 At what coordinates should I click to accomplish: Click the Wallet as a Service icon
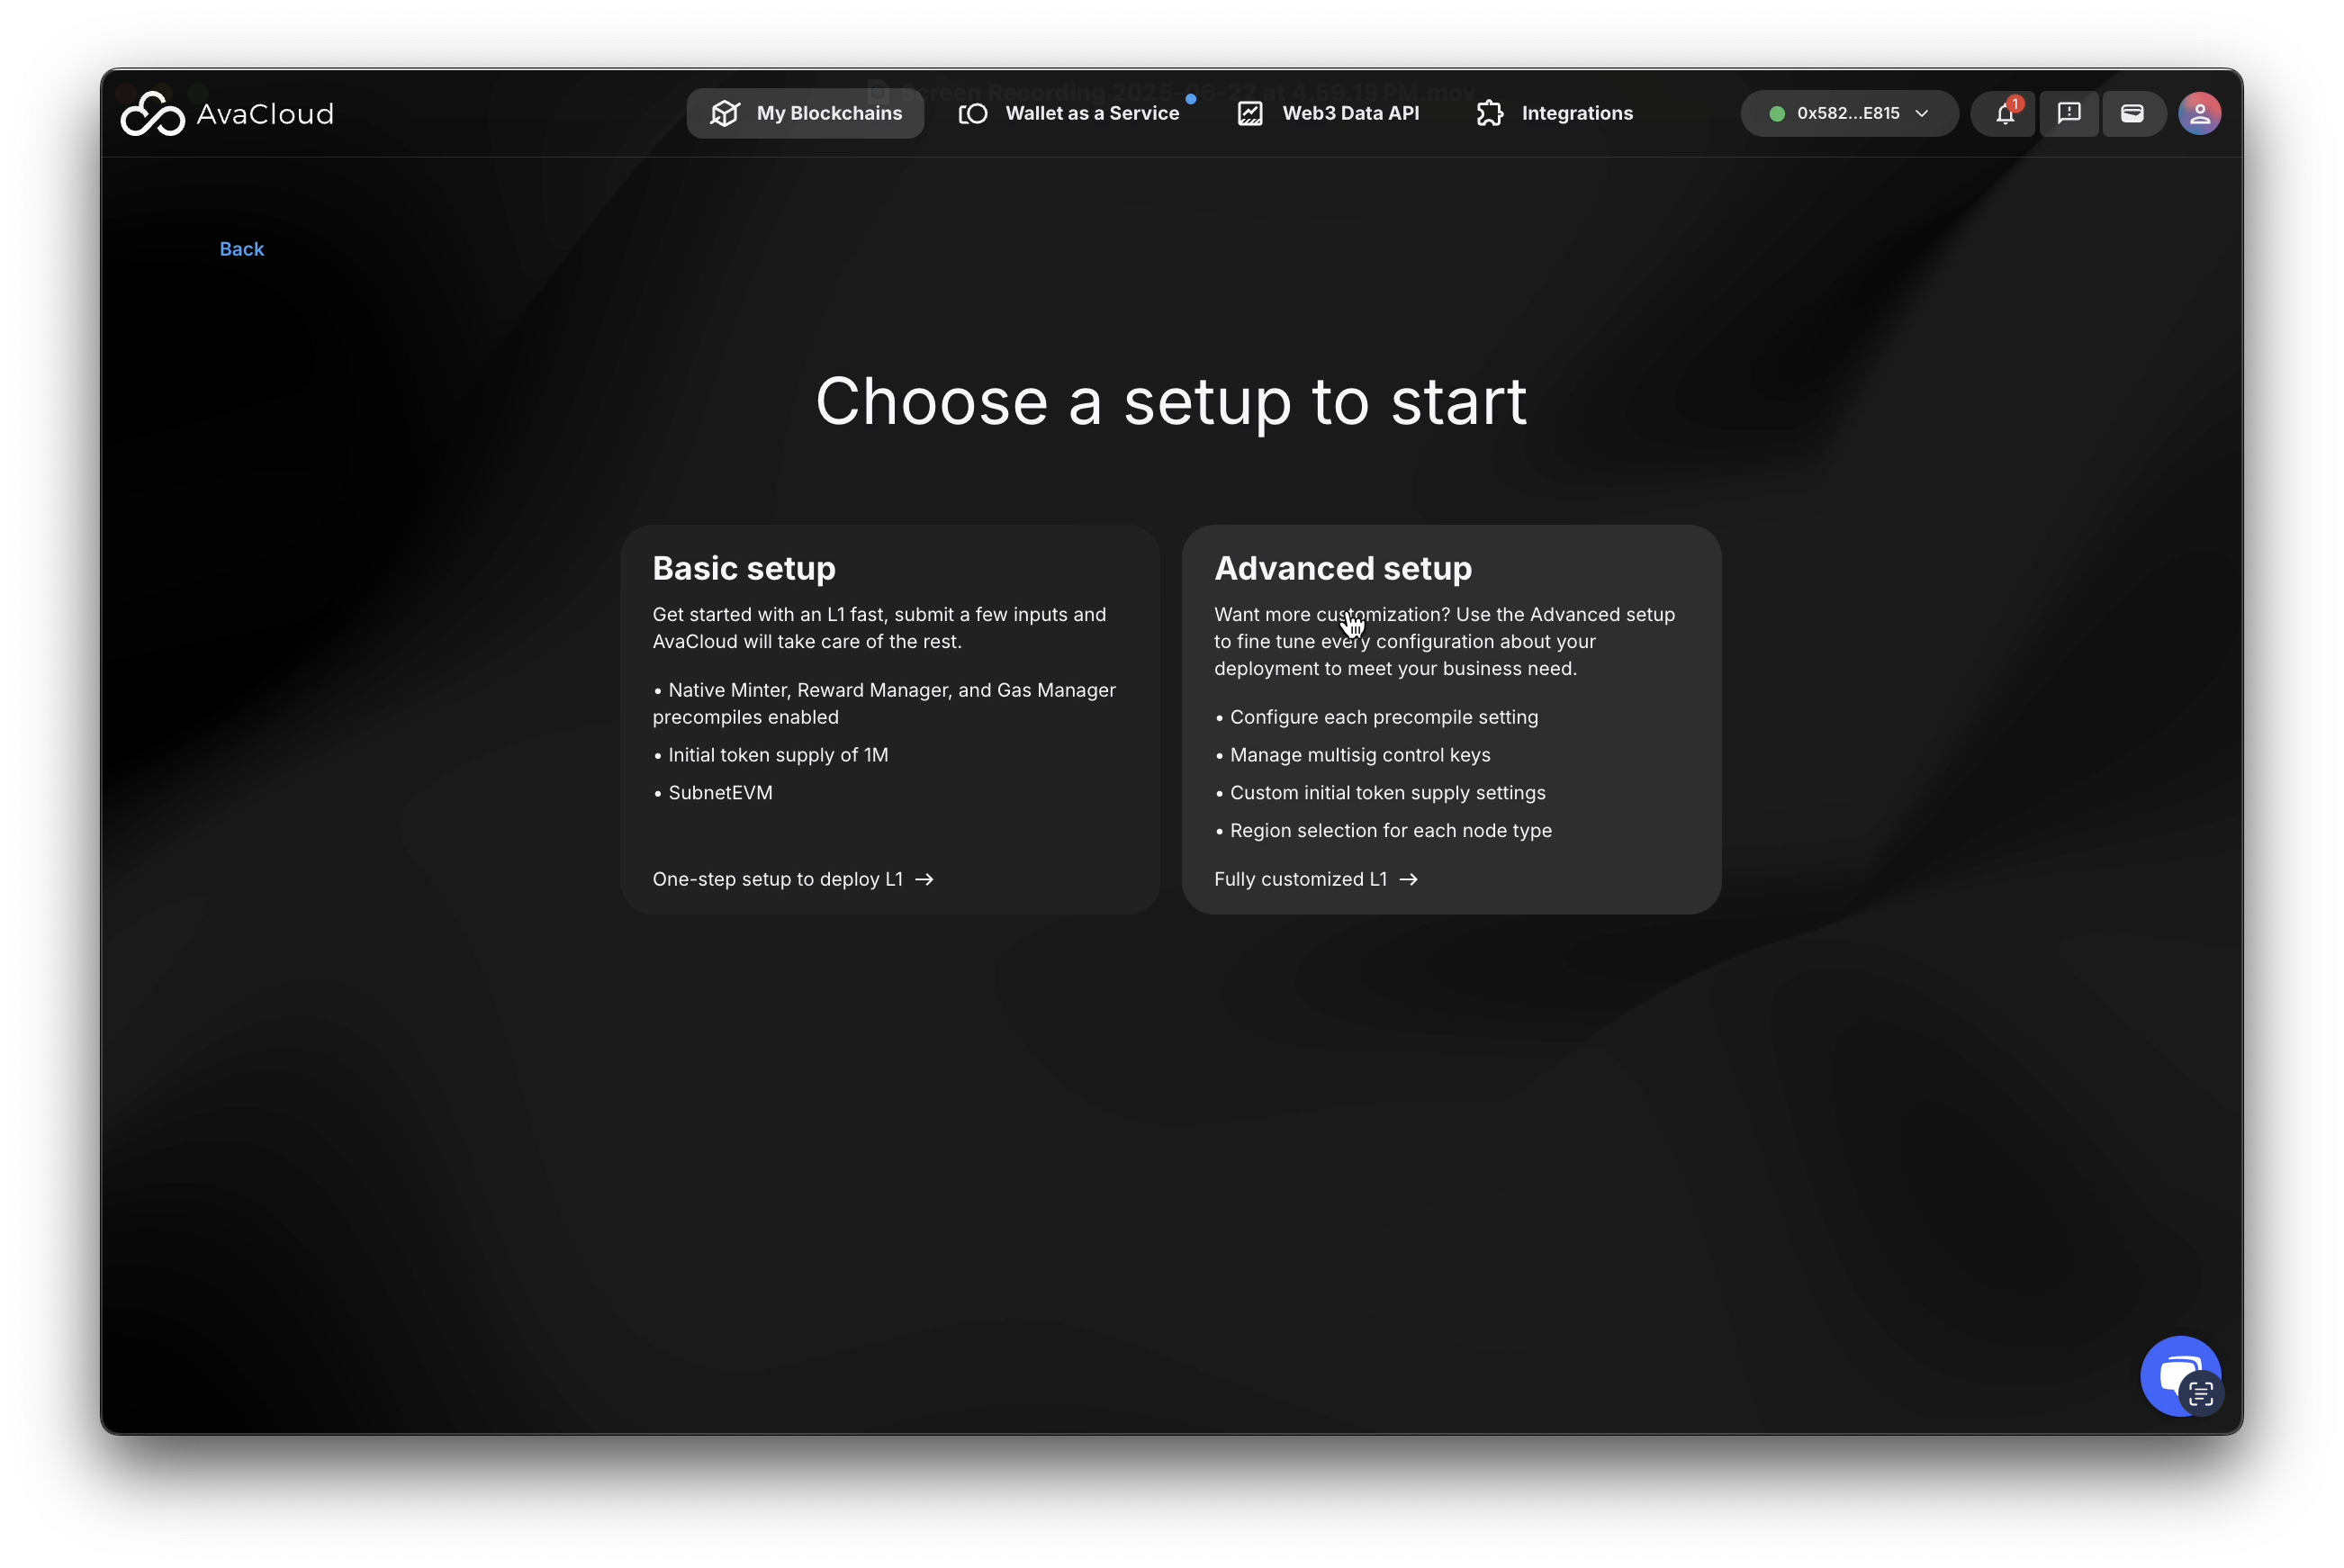973,114
